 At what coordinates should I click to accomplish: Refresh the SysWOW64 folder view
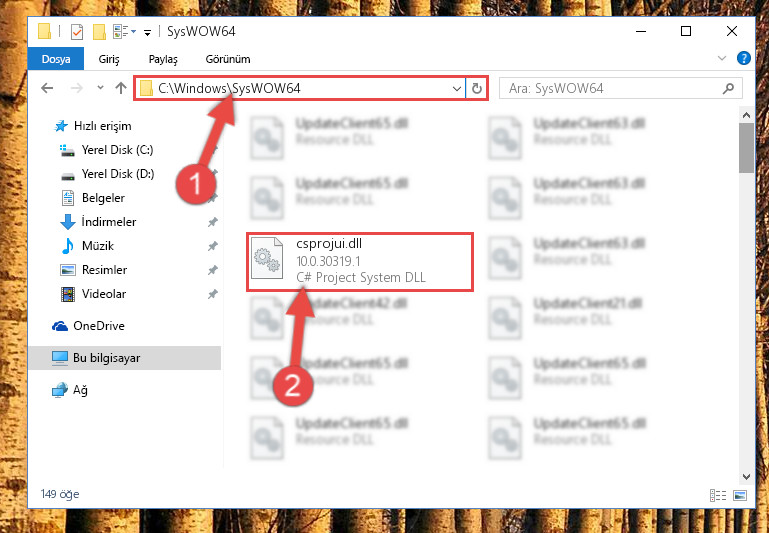tap(477, 89)
